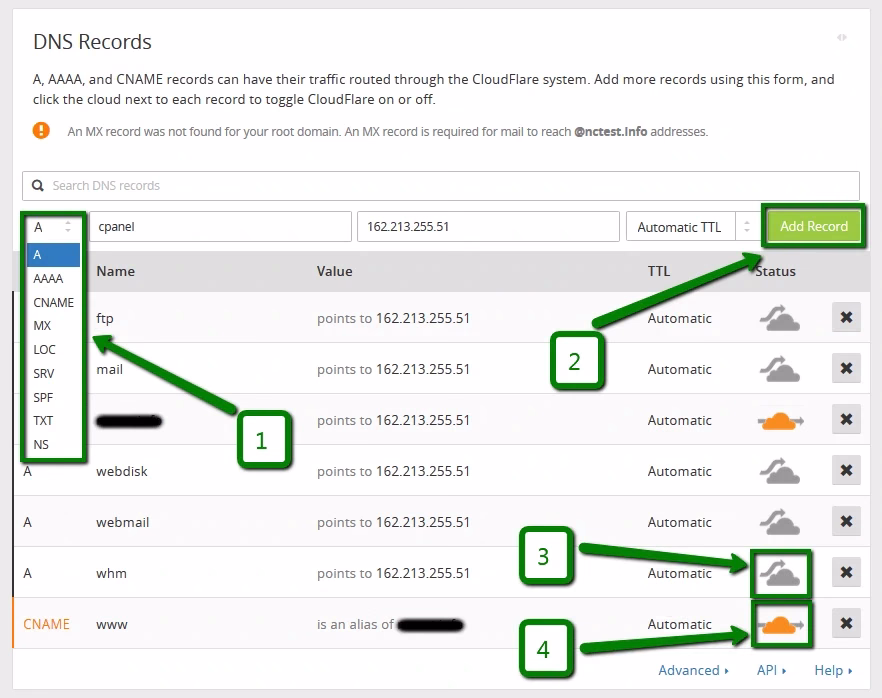Image resolution: width=882 pixels, height=698 pixels.
Task: Choose MX record type option
Action: tap(53, 326)
